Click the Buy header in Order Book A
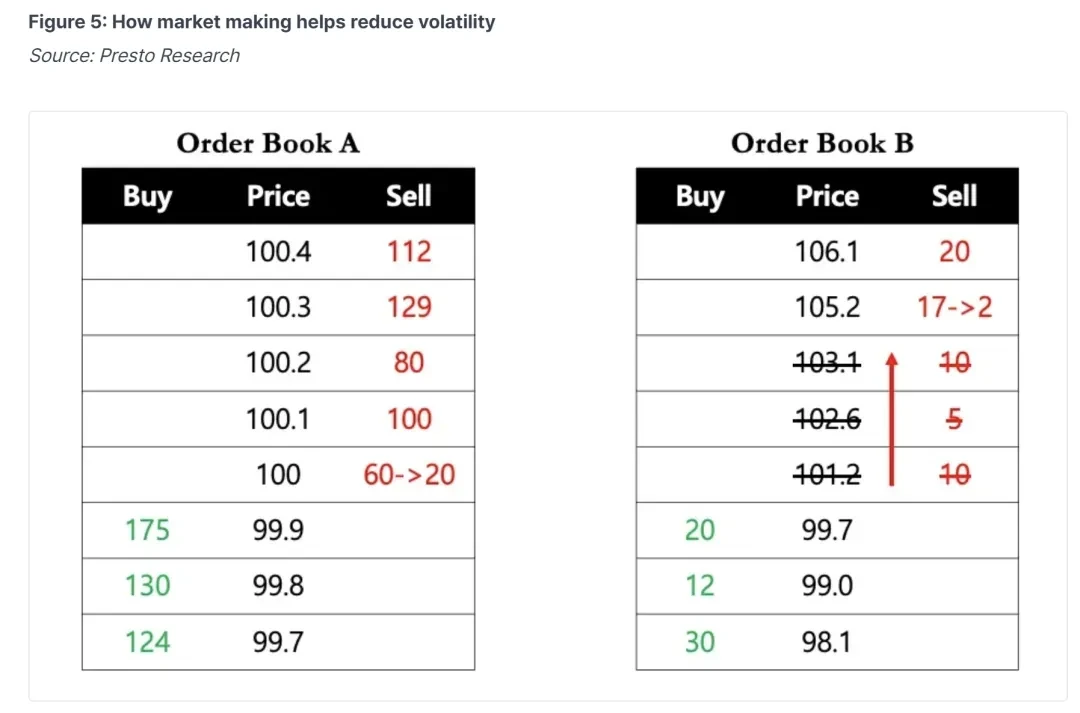The width and height of the screenshot is (1080, 713). pos(147,196)
